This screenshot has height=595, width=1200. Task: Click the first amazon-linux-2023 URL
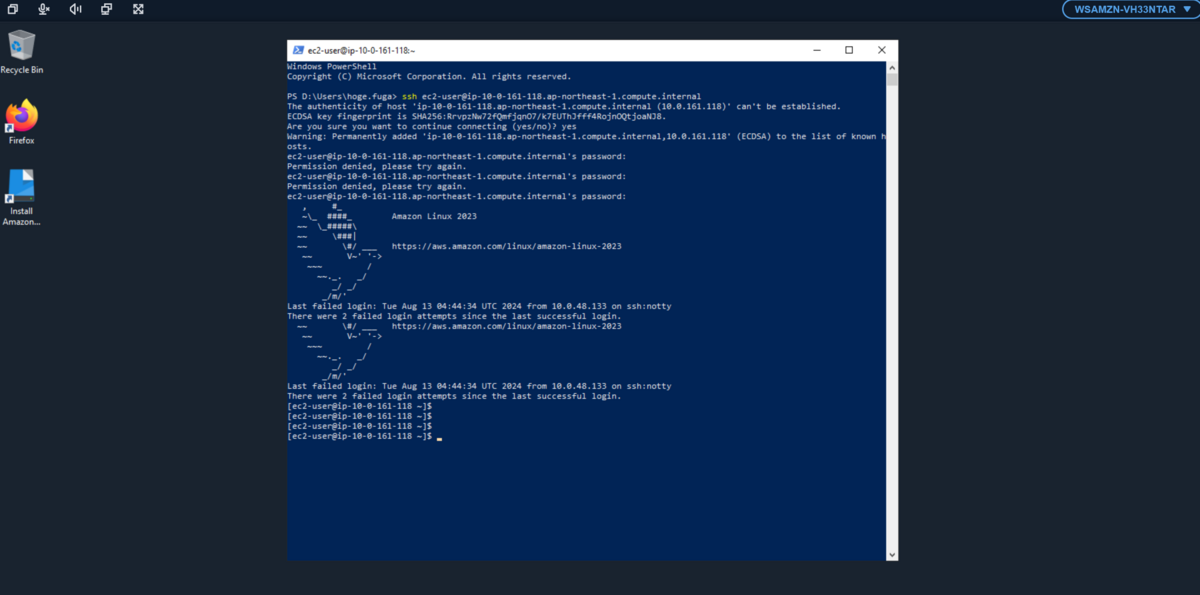[506, 246]
